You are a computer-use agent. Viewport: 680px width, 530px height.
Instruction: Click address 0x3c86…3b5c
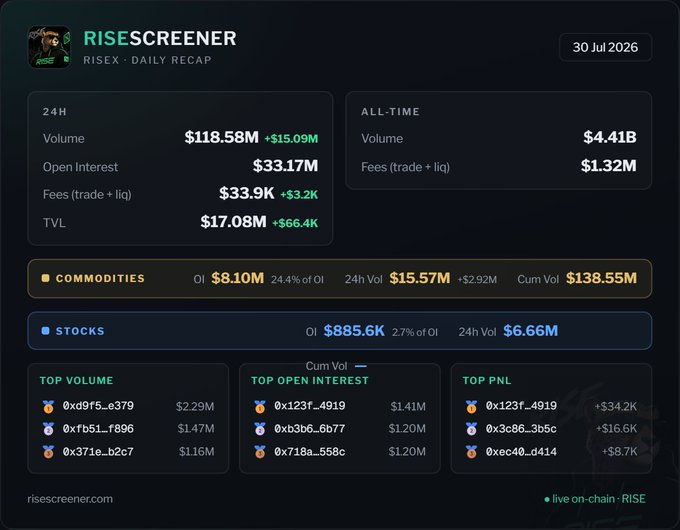pyautogui.click(x=521, y=429)
